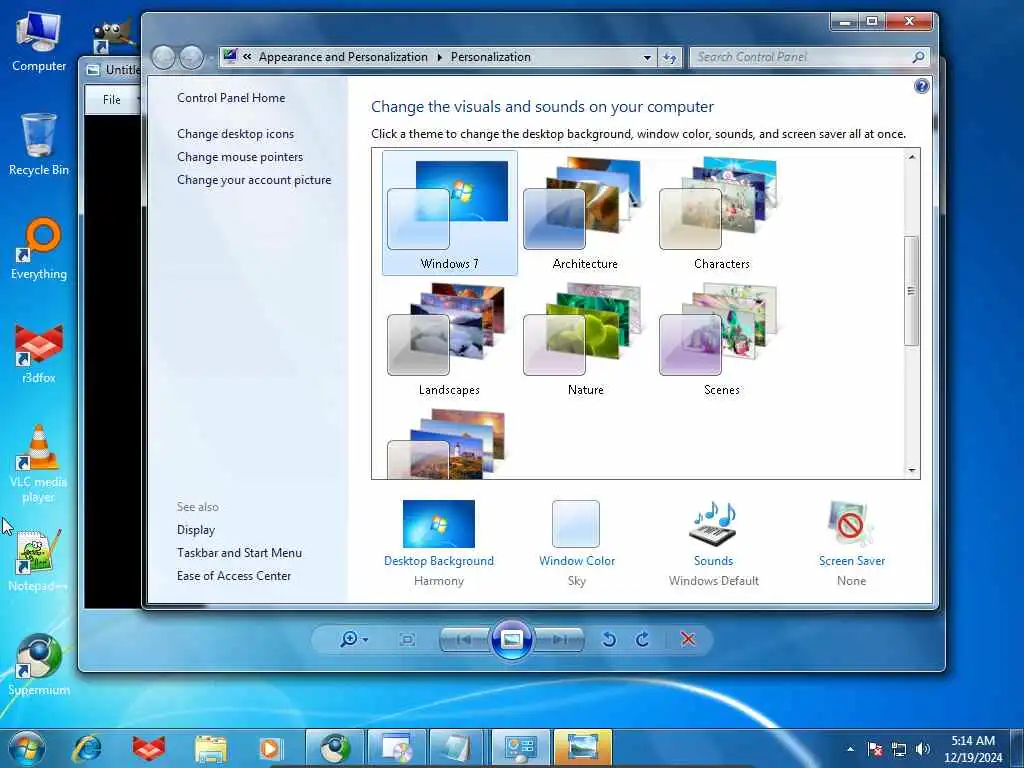Click the search magnifier icon
The width and height of the screenshot is (1024, 768).
[918, 57]
